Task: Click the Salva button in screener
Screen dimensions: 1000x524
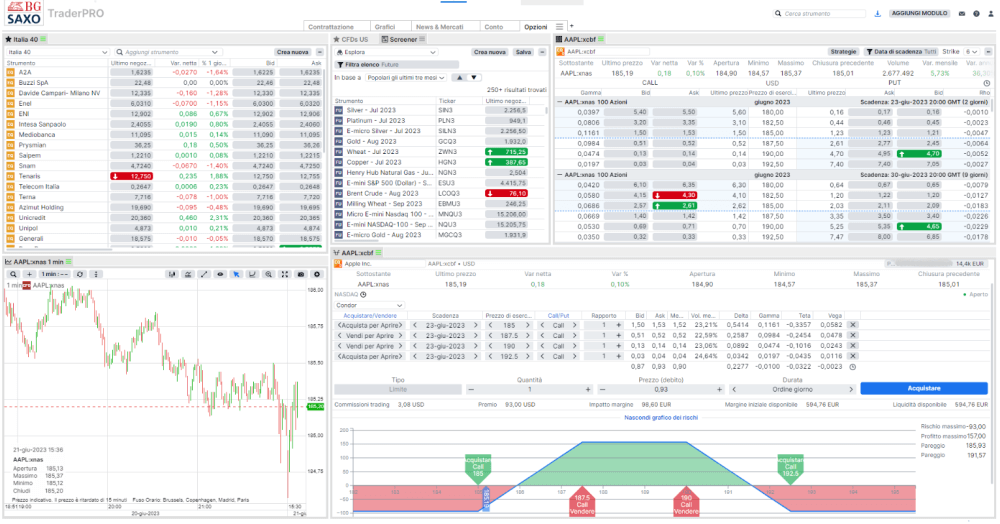Action: [x=523, y=52]
